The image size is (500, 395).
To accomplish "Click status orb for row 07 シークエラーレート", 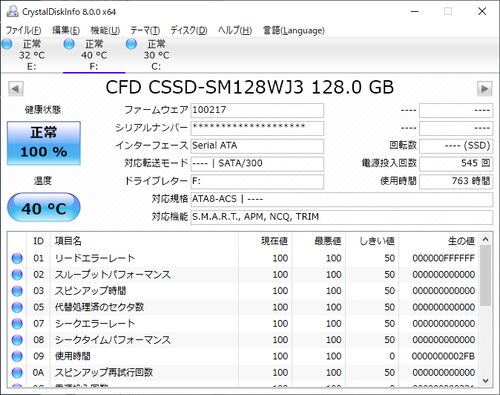I will point(17,324).
